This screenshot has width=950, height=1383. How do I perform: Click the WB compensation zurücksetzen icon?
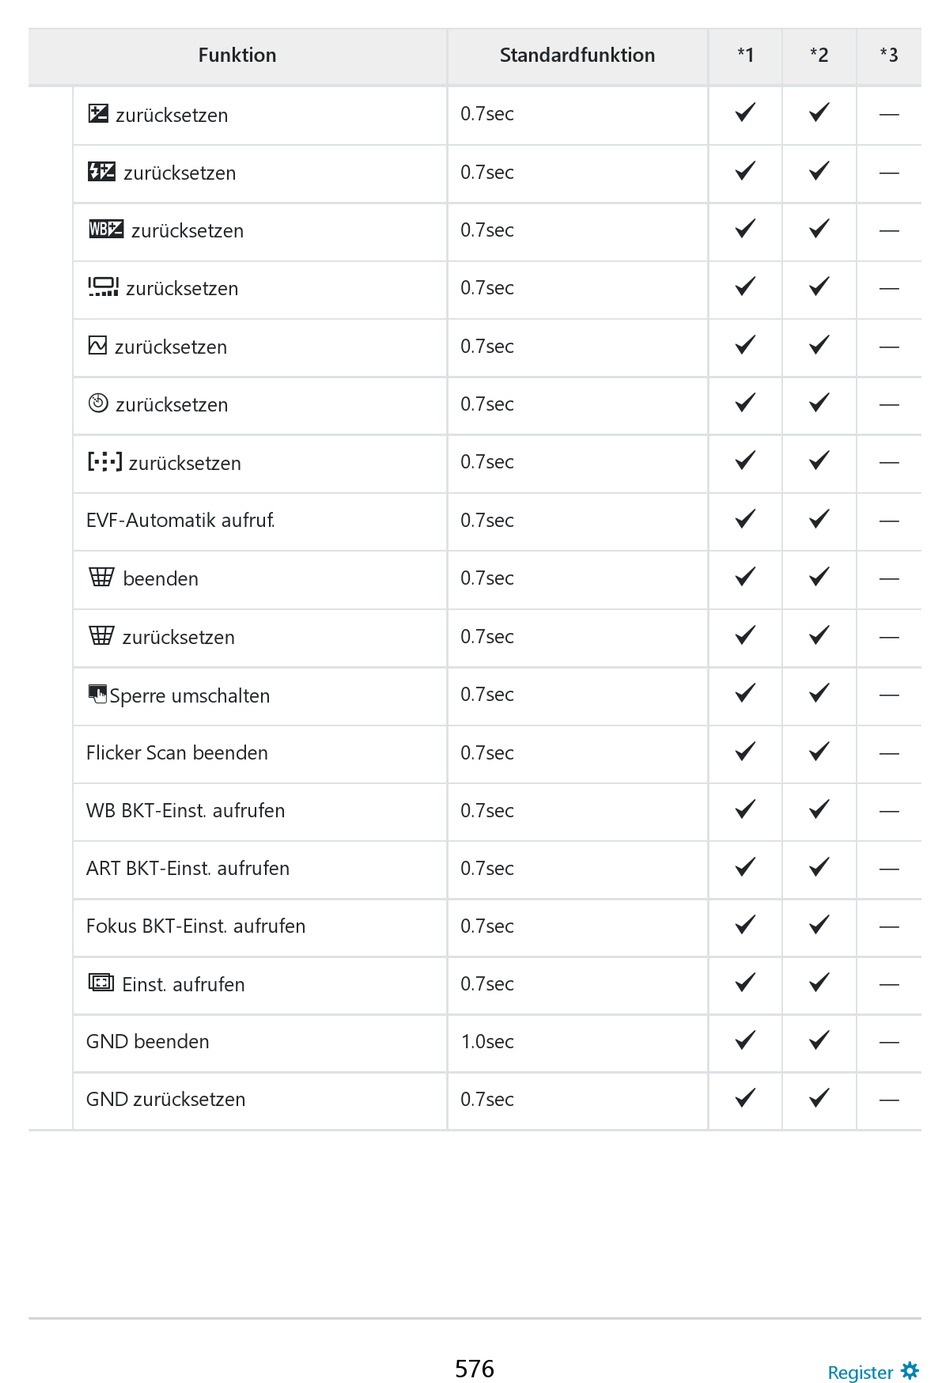coord(106,229)
